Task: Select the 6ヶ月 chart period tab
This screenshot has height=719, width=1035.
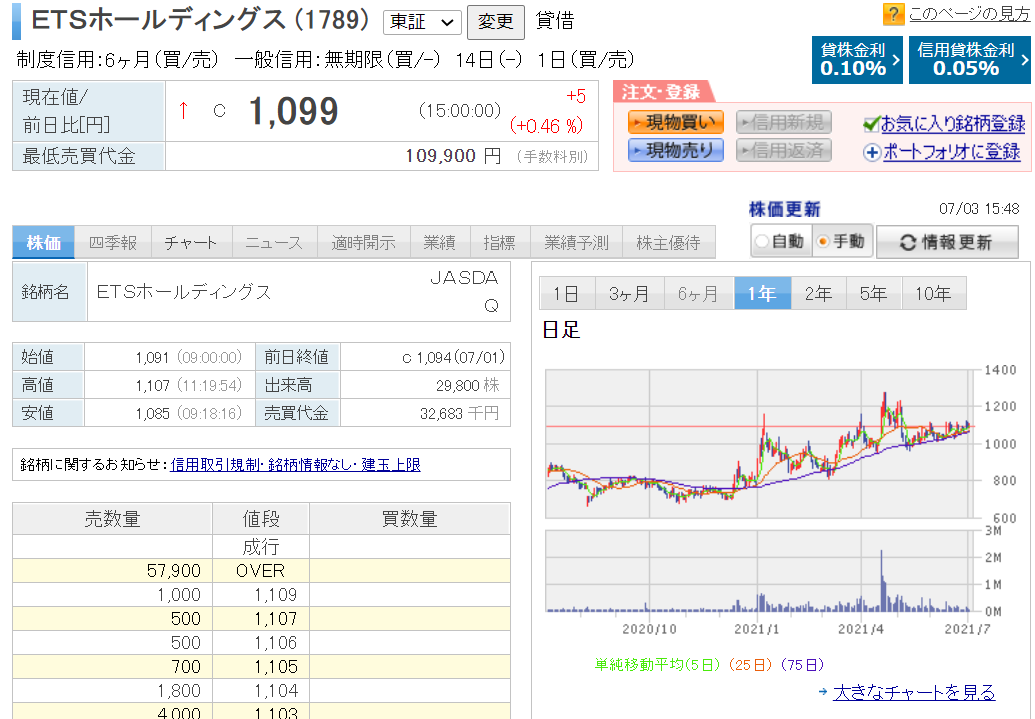Action: point(699,293)
